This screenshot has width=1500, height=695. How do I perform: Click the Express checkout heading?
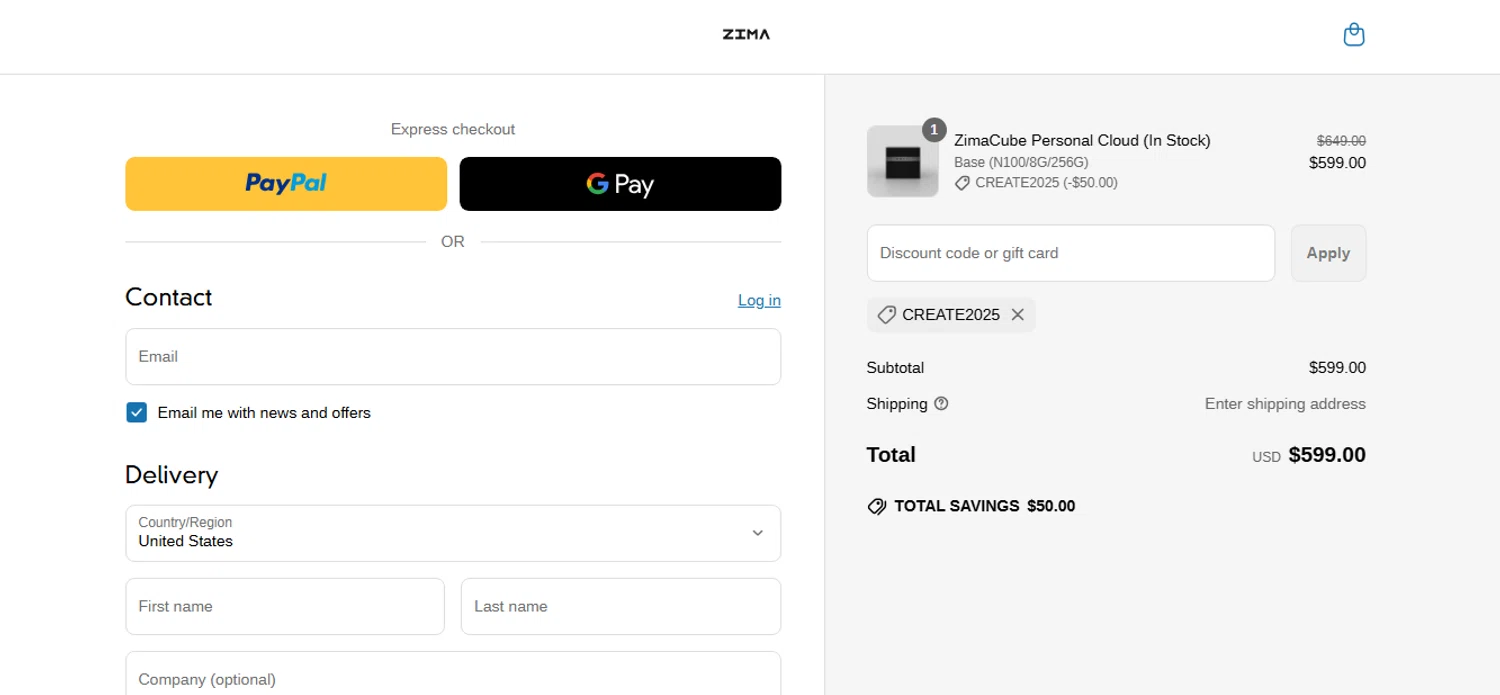[x=453, y=129]
